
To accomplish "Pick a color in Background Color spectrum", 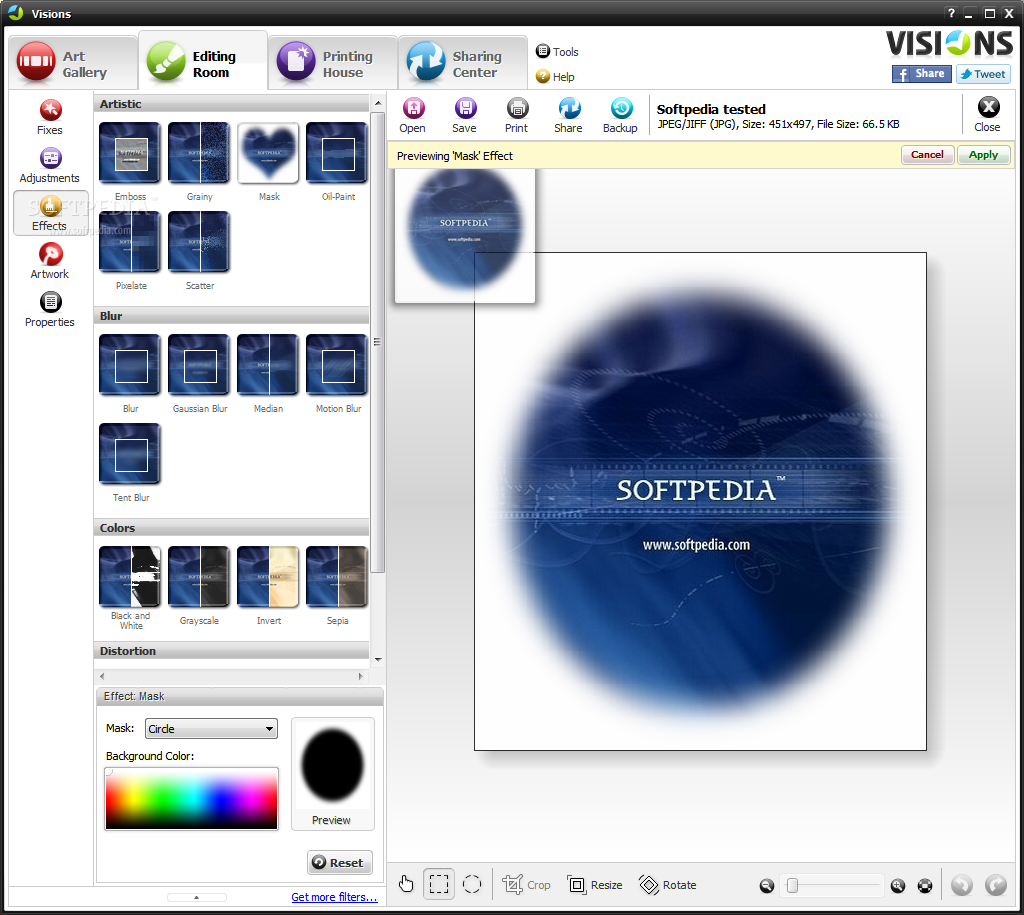I will [191, 799].
